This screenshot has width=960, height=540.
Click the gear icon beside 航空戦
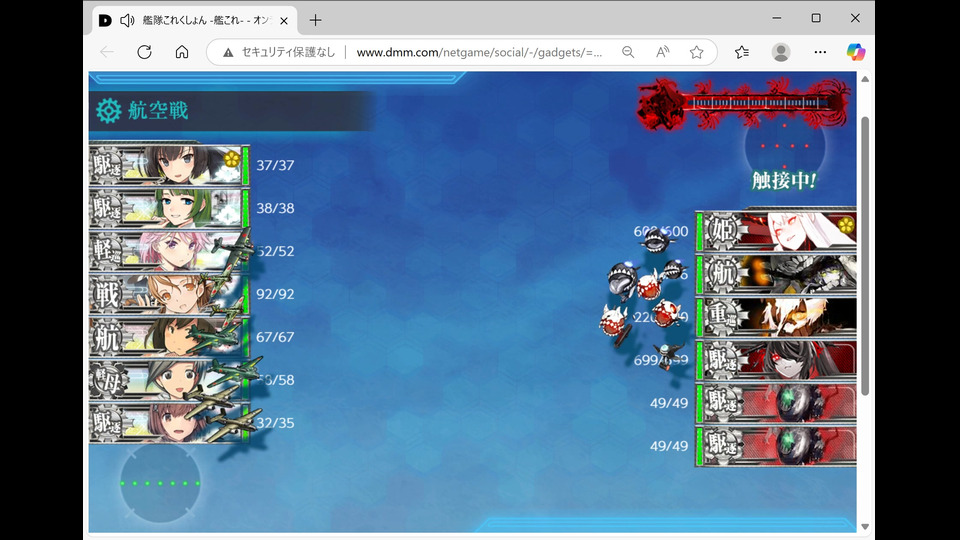[x=109, y=111]
